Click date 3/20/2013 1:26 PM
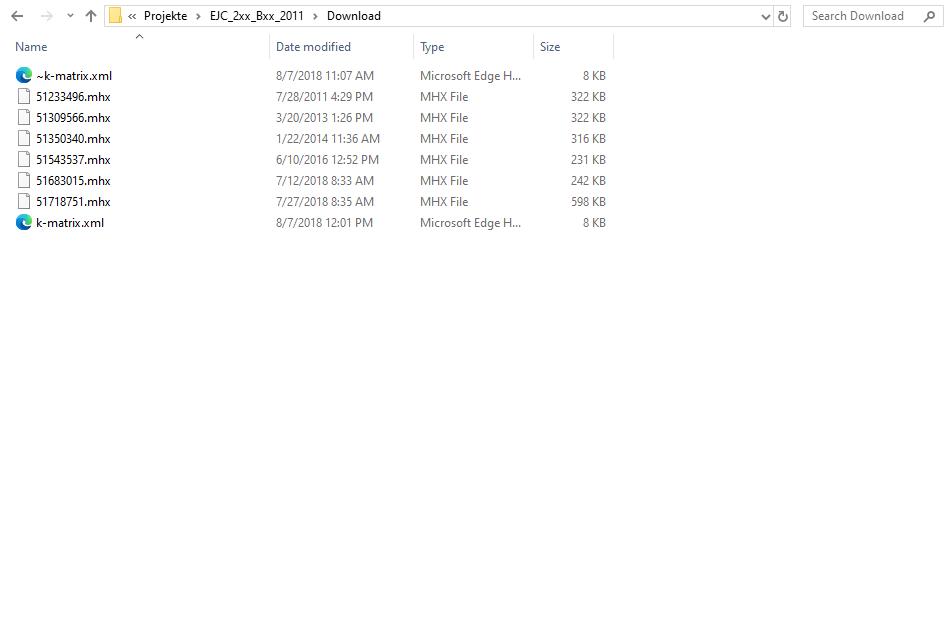Screen dimensions: 951x634 pos(324,118)
